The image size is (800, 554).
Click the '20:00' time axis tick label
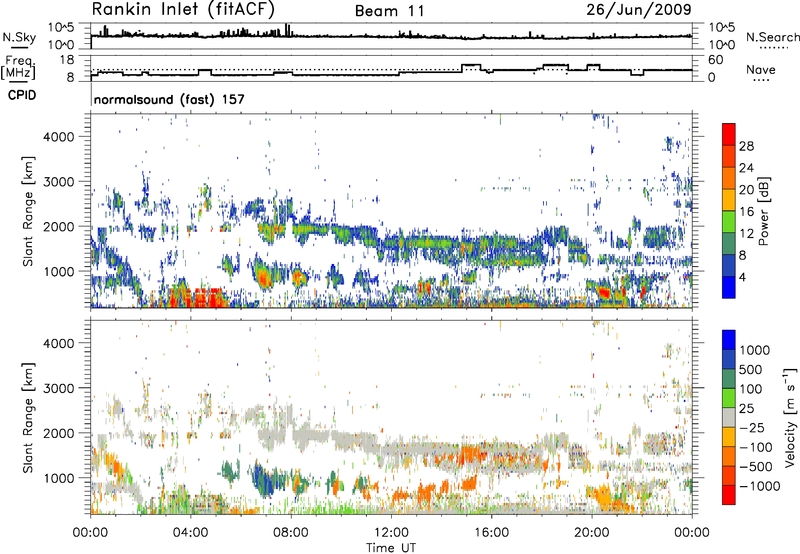pyautogui.click(x=591, y=533)
